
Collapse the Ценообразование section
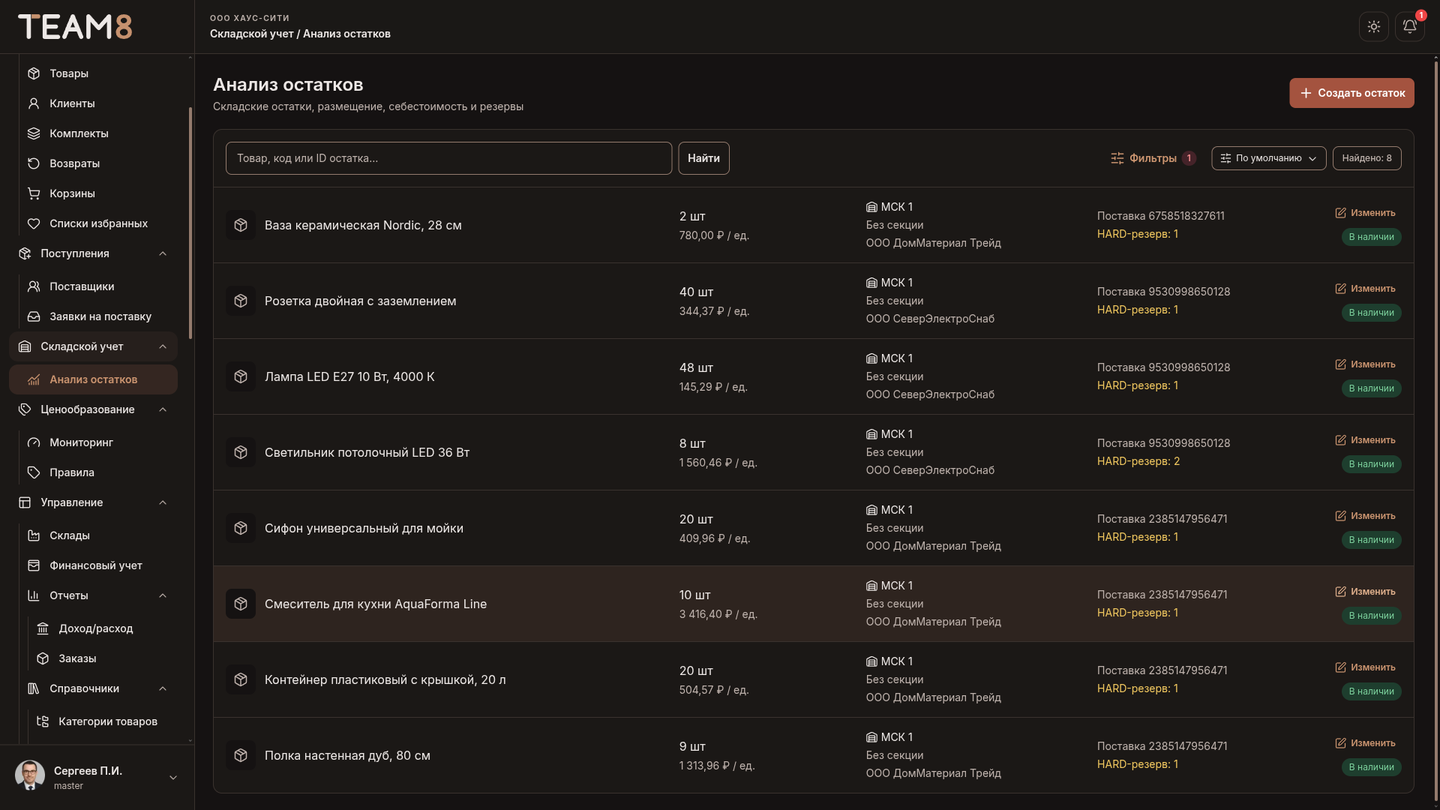163,410
